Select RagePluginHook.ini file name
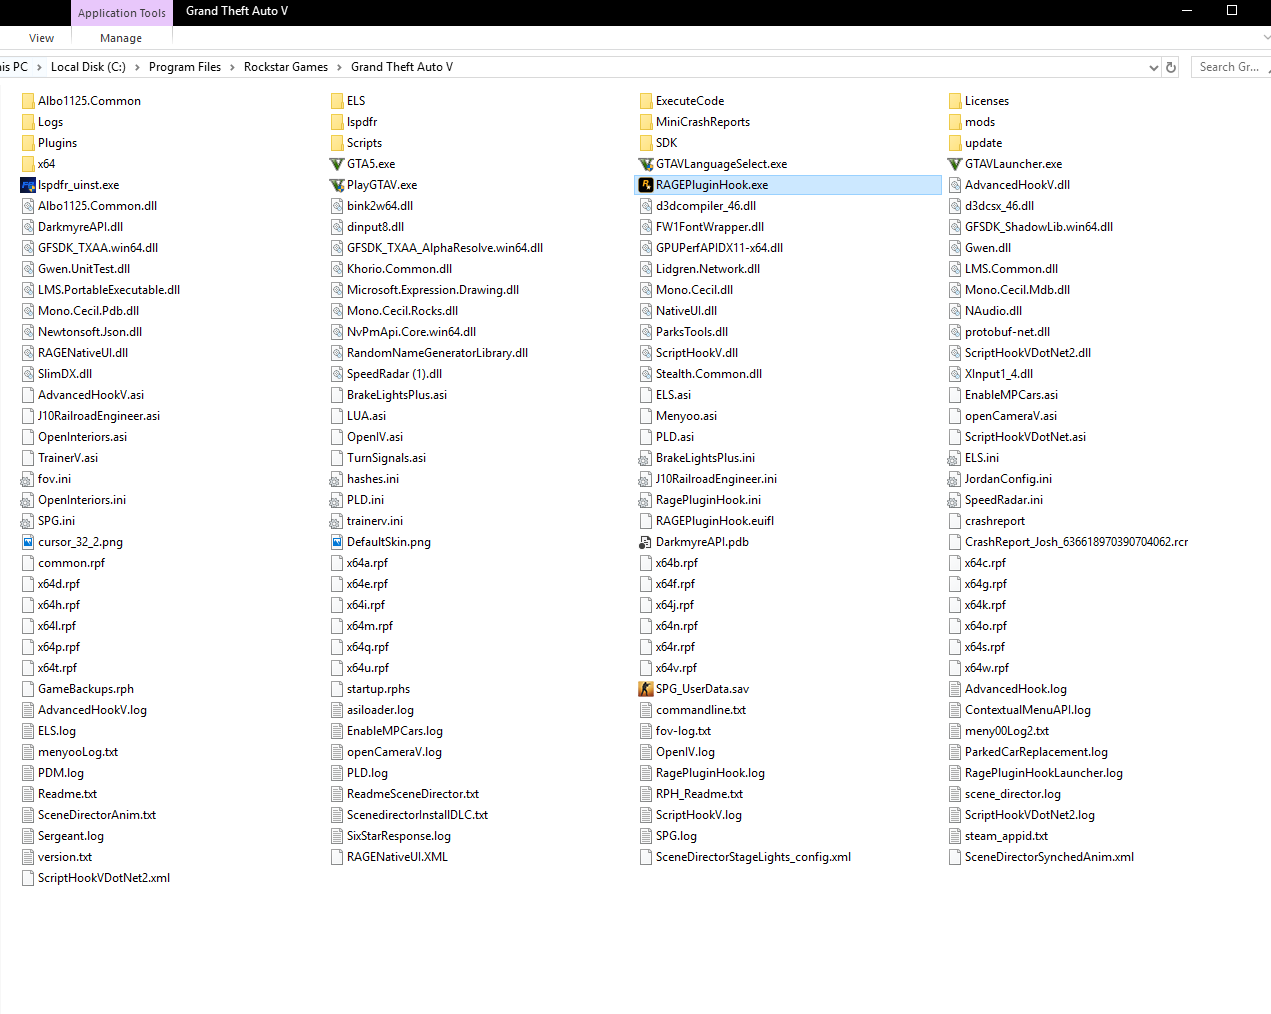Viewport: 1271px width, 1014px height. click(708, 500)
